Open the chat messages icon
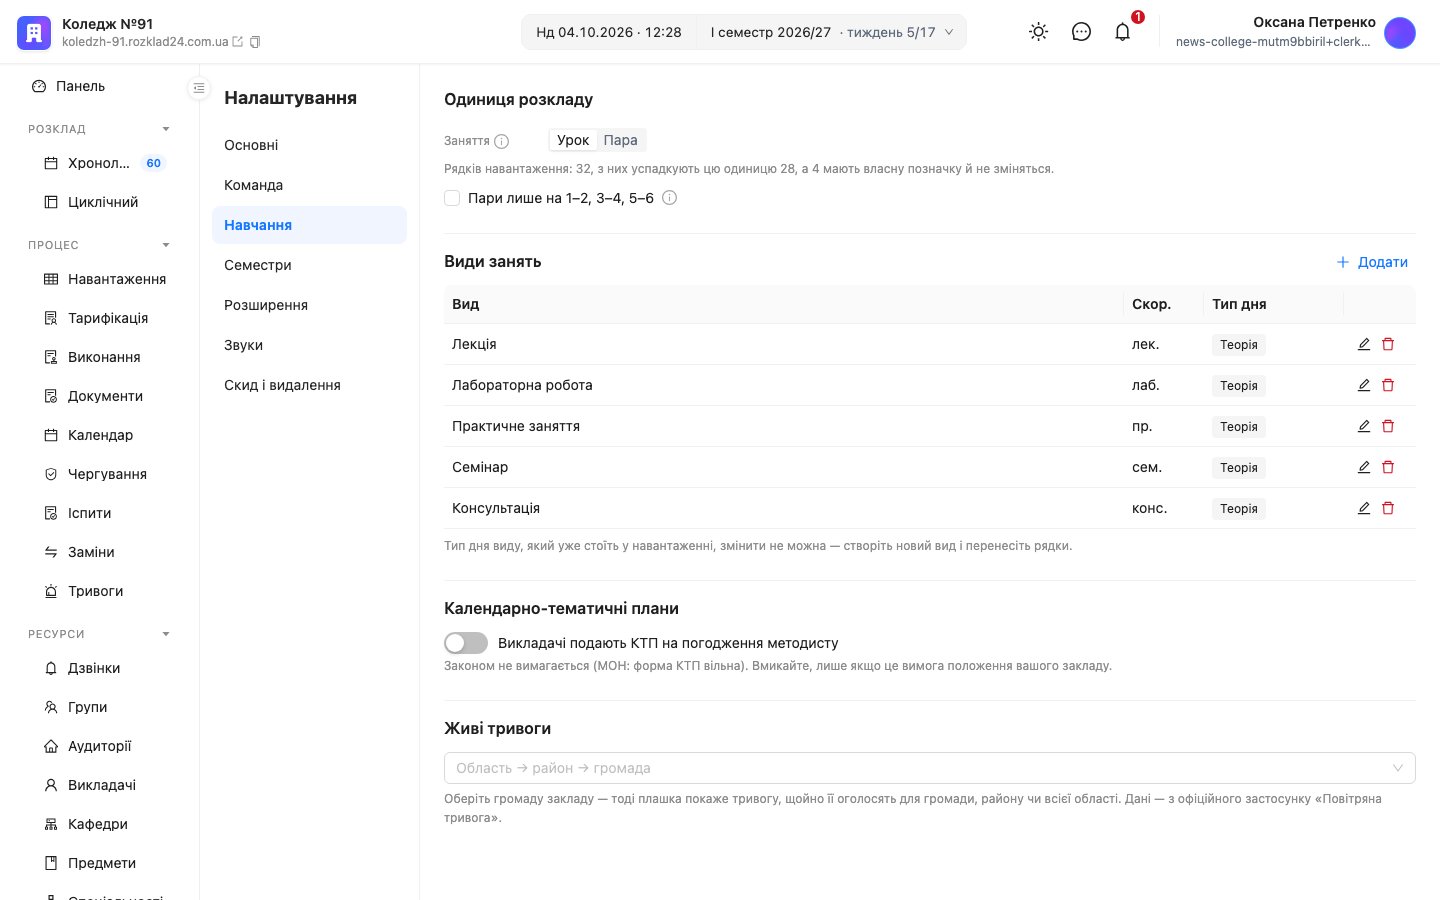Image resolution: width=1440 pixels, height=900 pixels. click(1081, 32)
